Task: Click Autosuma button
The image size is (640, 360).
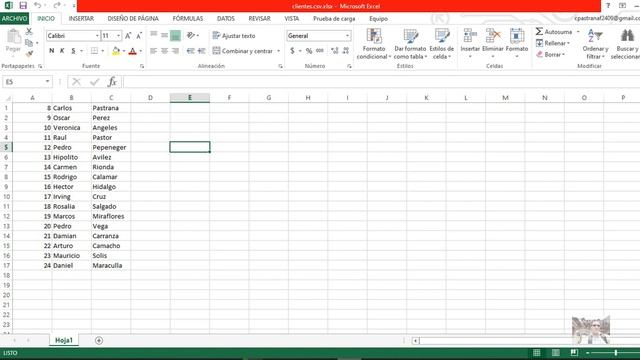Action: pyautogui.click(x=554, y=32)
